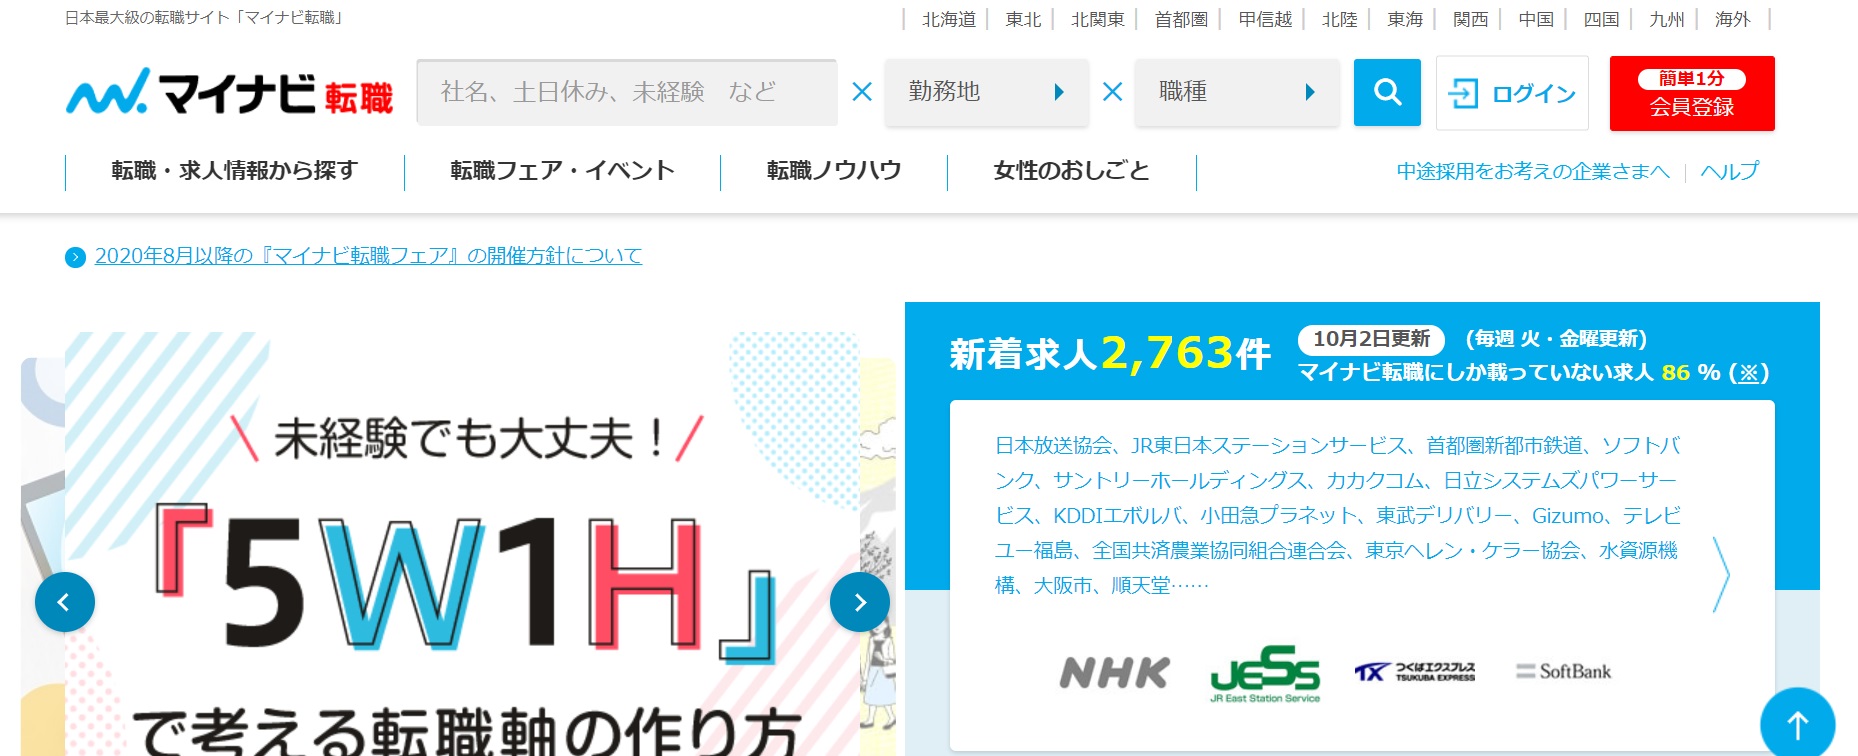Screen dimensions: 1858x756
Task: Advance to next carousel slide
Action: point(859,602)
